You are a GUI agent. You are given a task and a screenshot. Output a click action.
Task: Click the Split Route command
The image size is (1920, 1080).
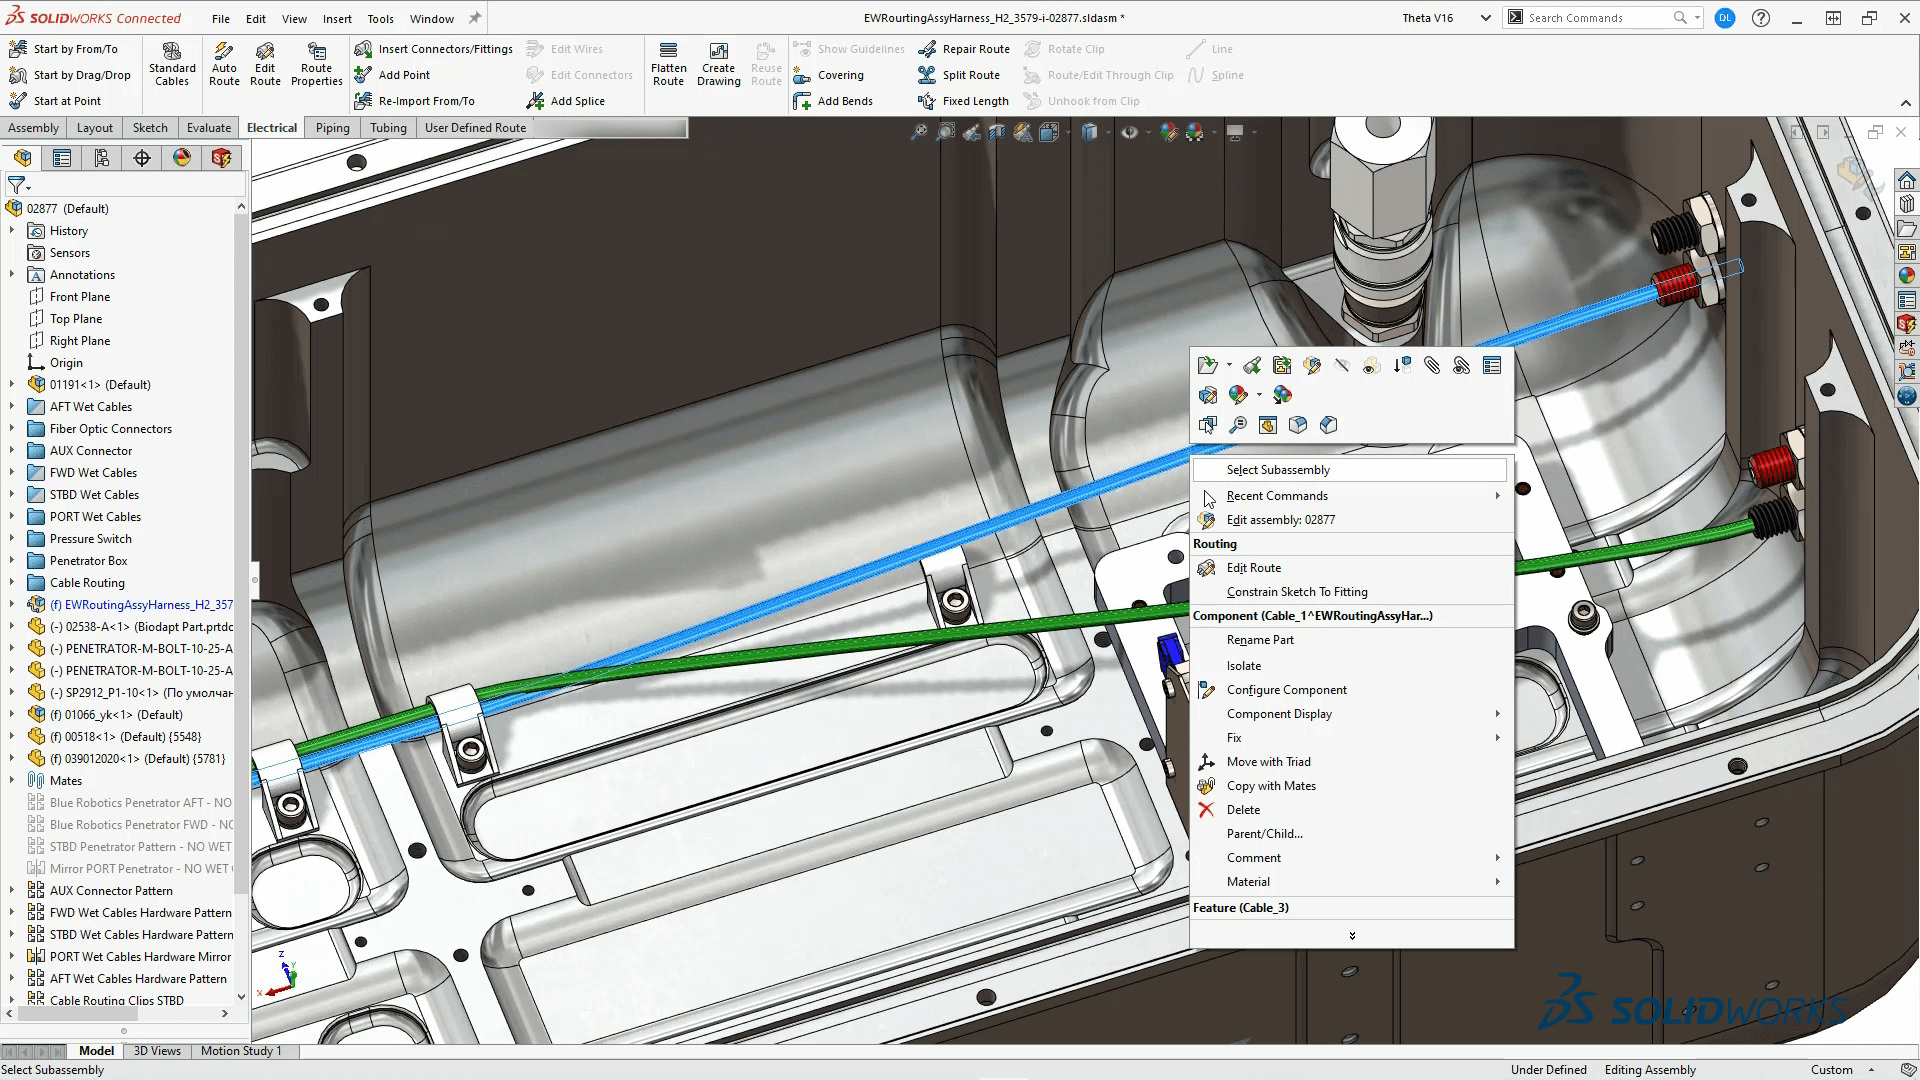tap(959, 75)
